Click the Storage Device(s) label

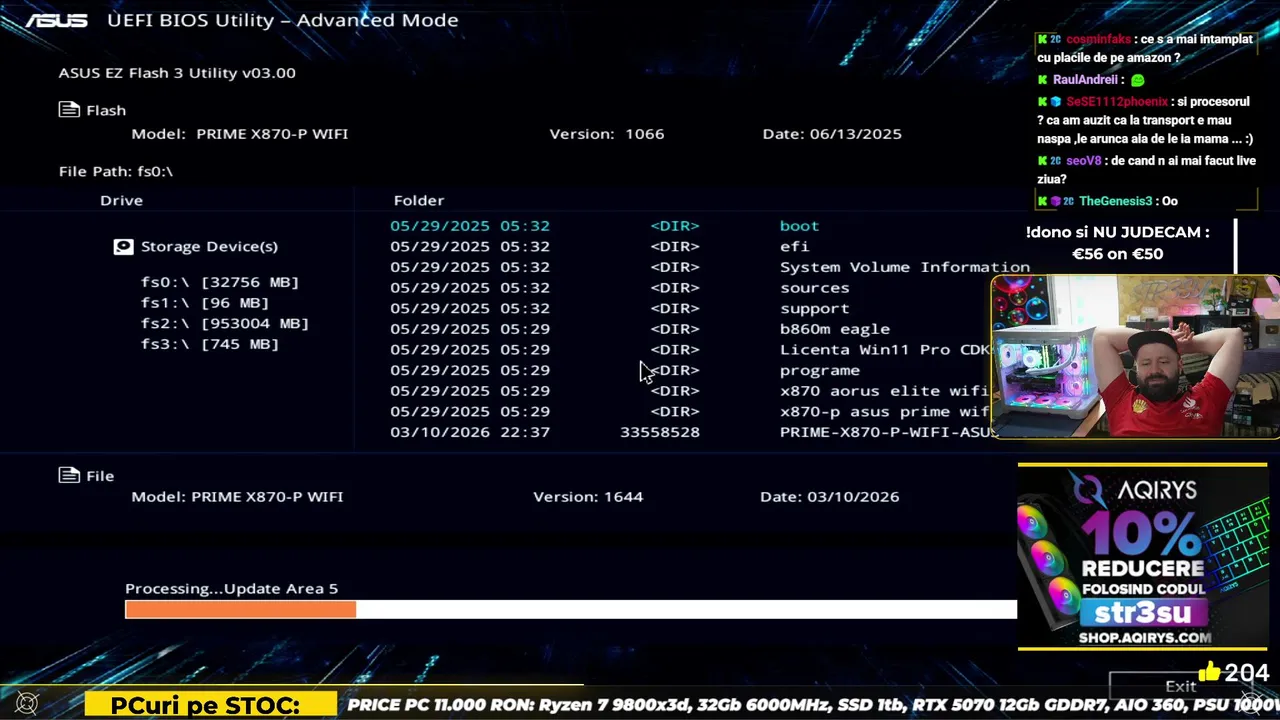(x=209, y=246)
